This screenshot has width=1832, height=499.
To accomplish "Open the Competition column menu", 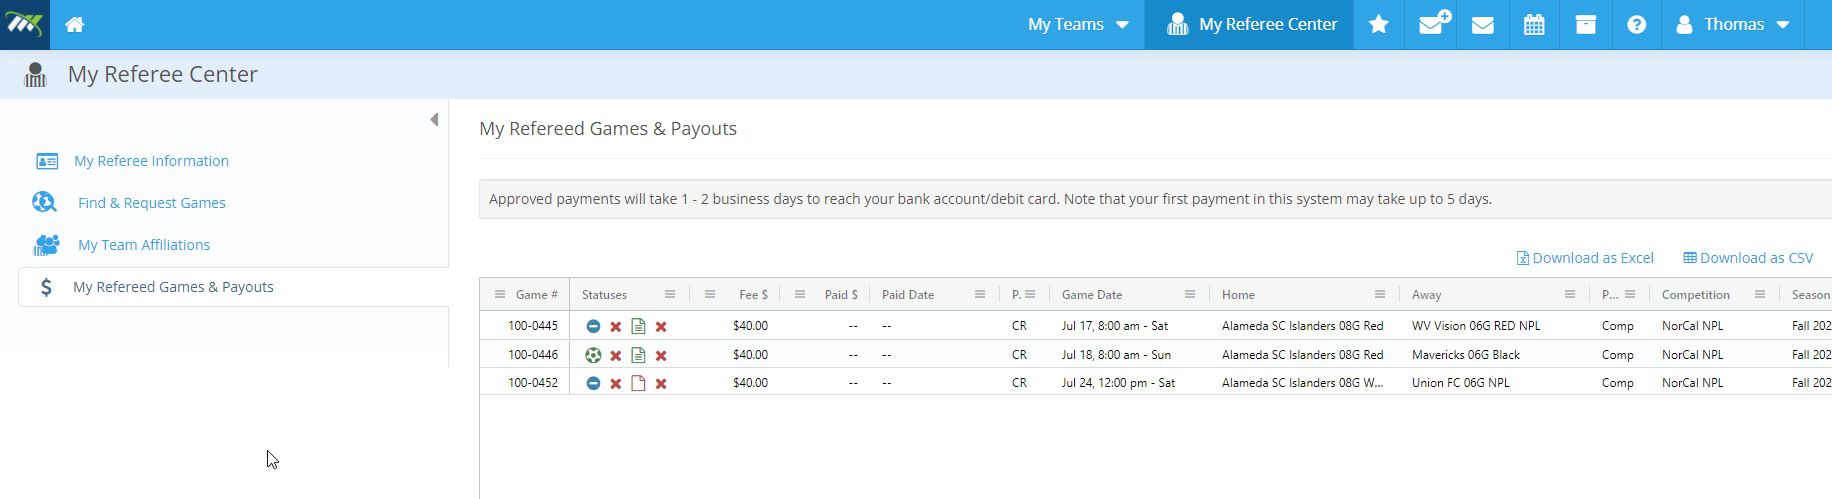I will [x=1760, y=294].
